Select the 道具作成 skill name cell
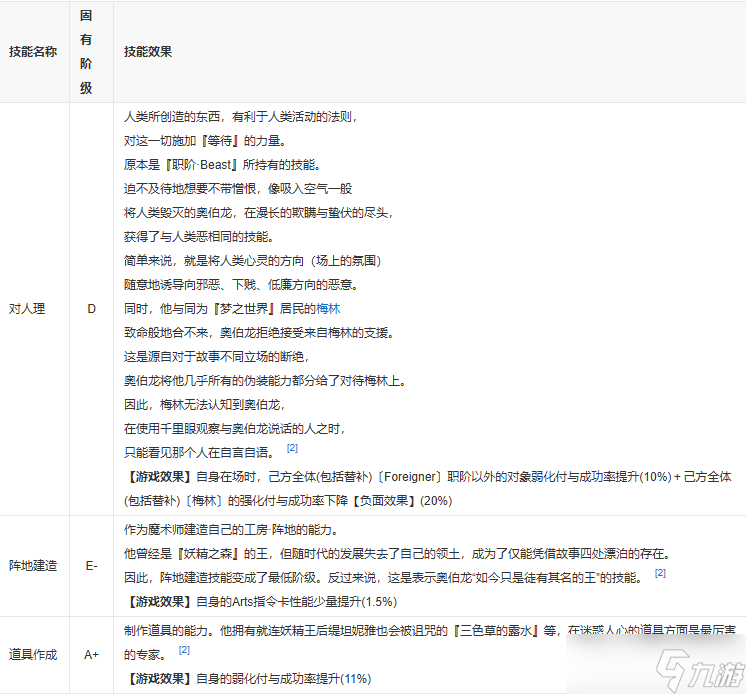This screenshot has height=694, width=746. click(x=33, y=654)
